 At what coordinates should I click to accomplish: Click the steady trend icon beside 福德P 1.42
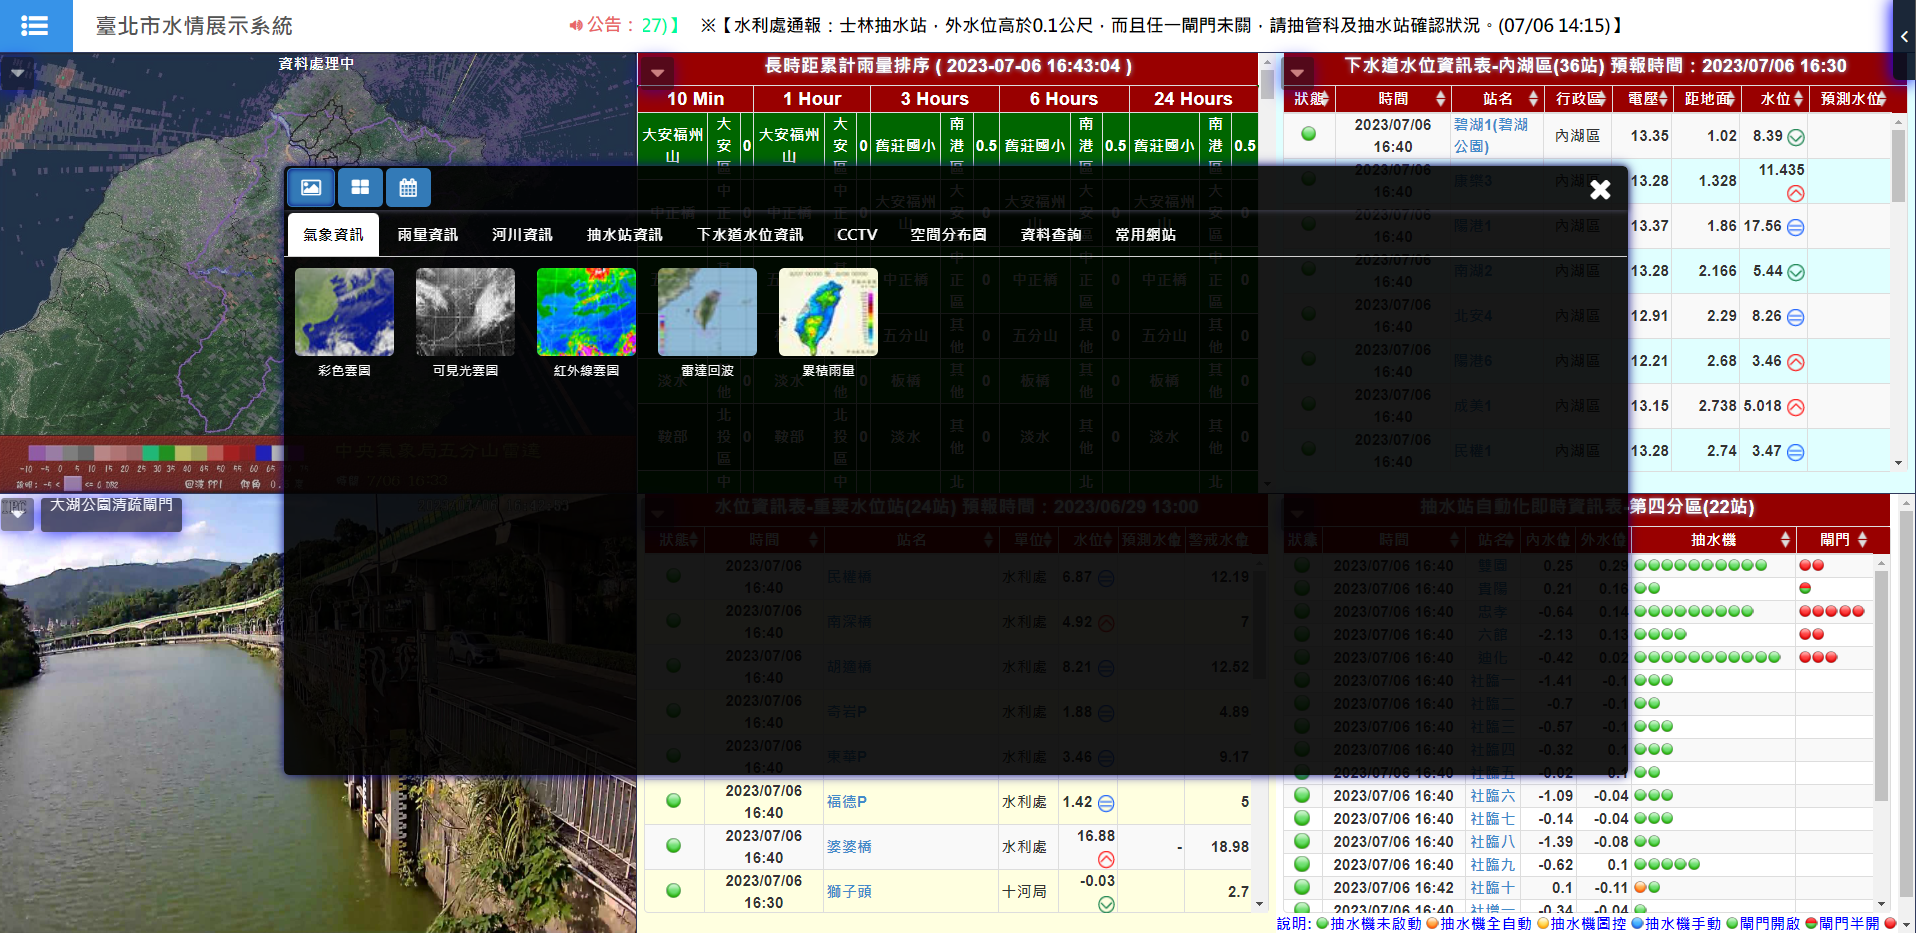(x=1106, y=803)
